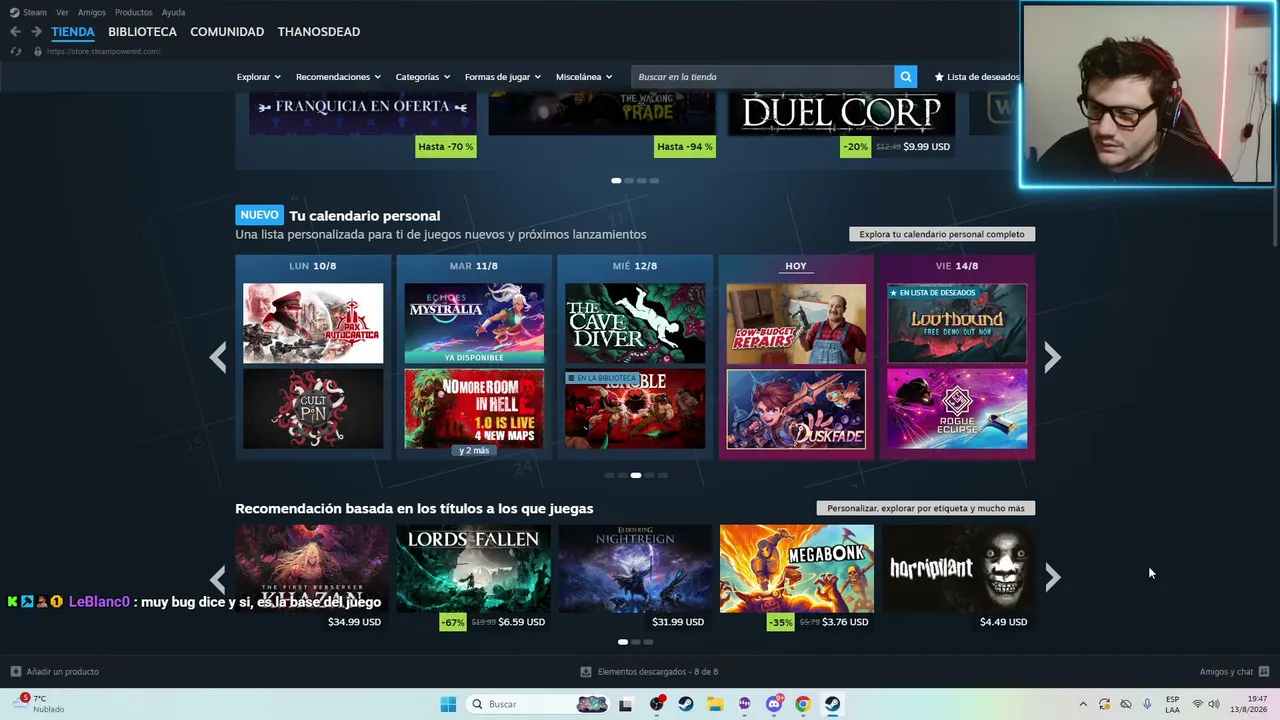Open the Echoes of Mystralia thumbnail
1280x720 pixels.
(x=474, y=323)
